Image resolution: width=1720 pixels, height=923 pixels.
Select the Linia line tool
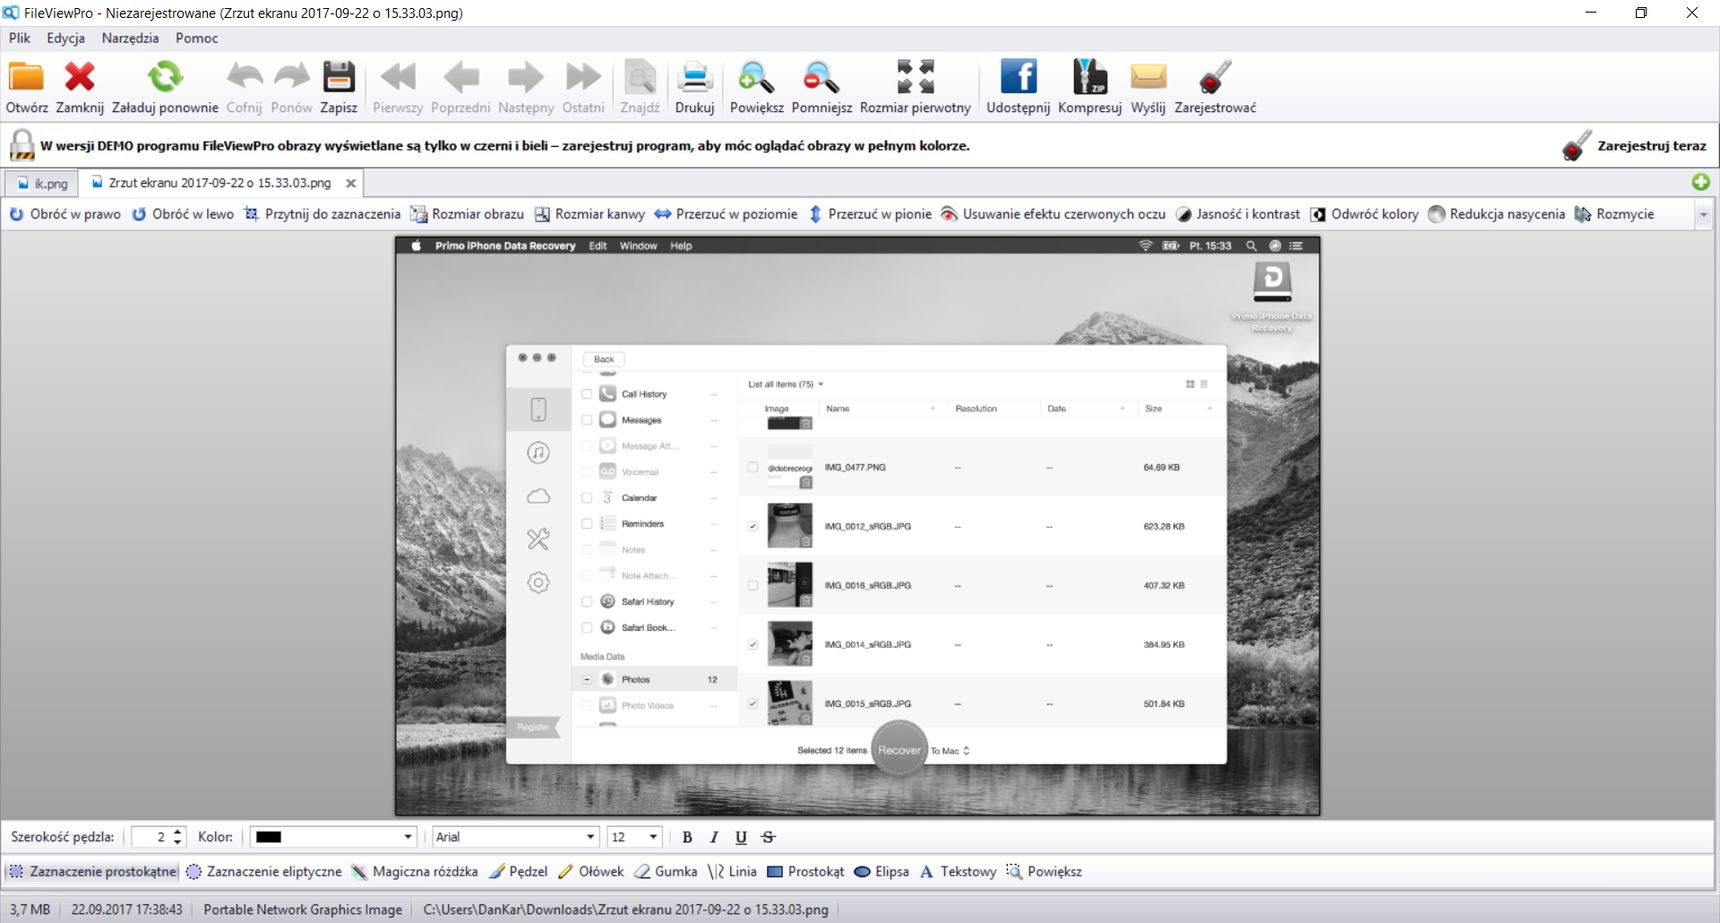[x=732, y=872]
